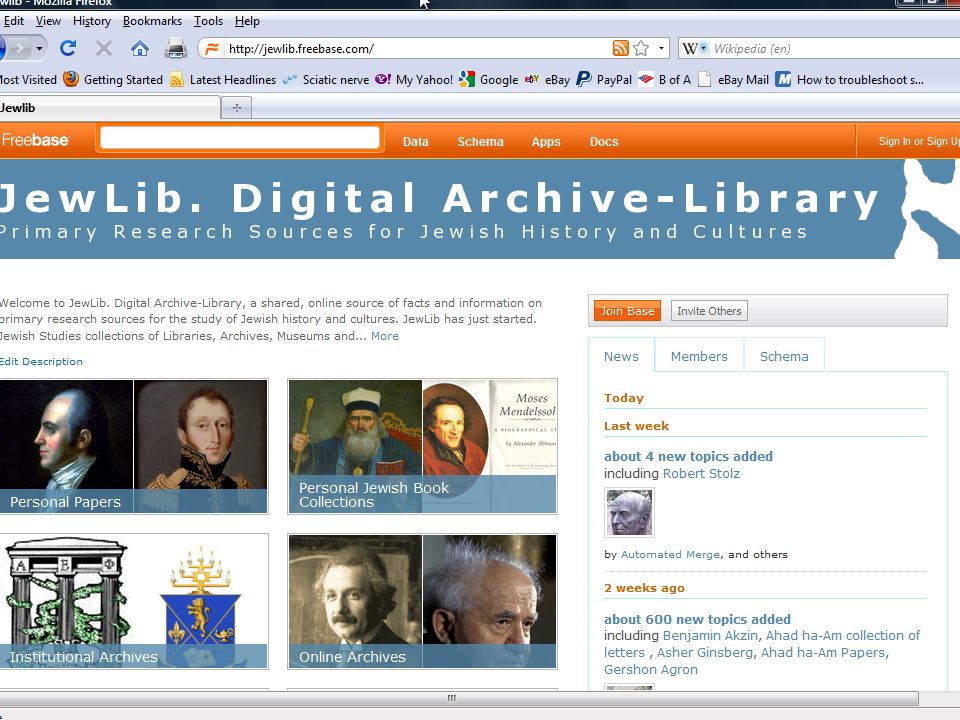
Task: Open the Bookmarks menu
Action: coord(152,21)
